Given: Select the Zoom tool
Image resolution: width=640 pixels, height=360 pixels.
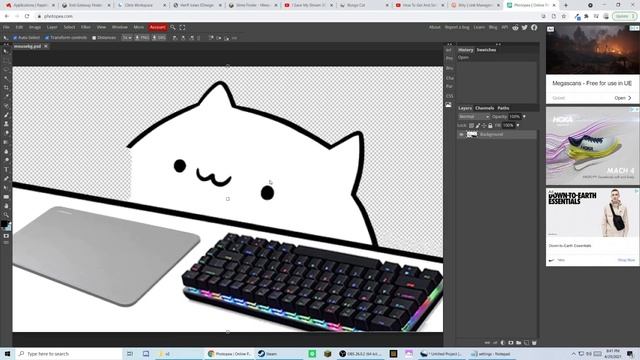Looking at the screenshot, I should [x=6, y=215].
